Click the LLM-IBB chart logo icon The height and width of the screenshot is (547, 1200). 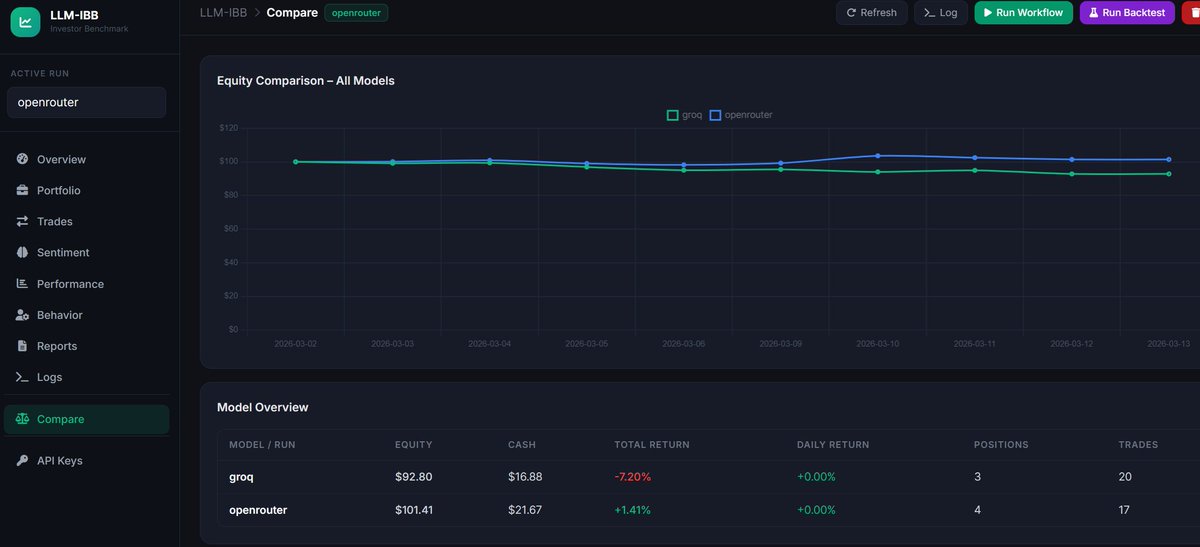point(25,21)
